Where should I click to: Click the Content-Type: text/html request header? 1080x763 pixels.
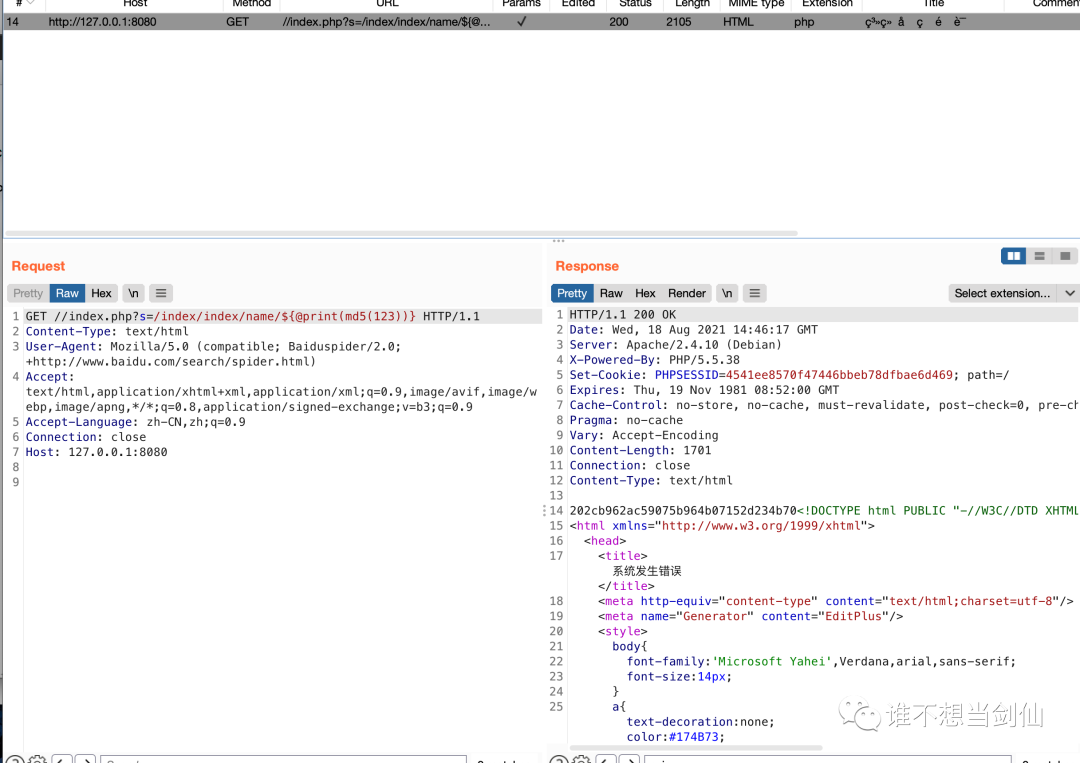(107, 331)
